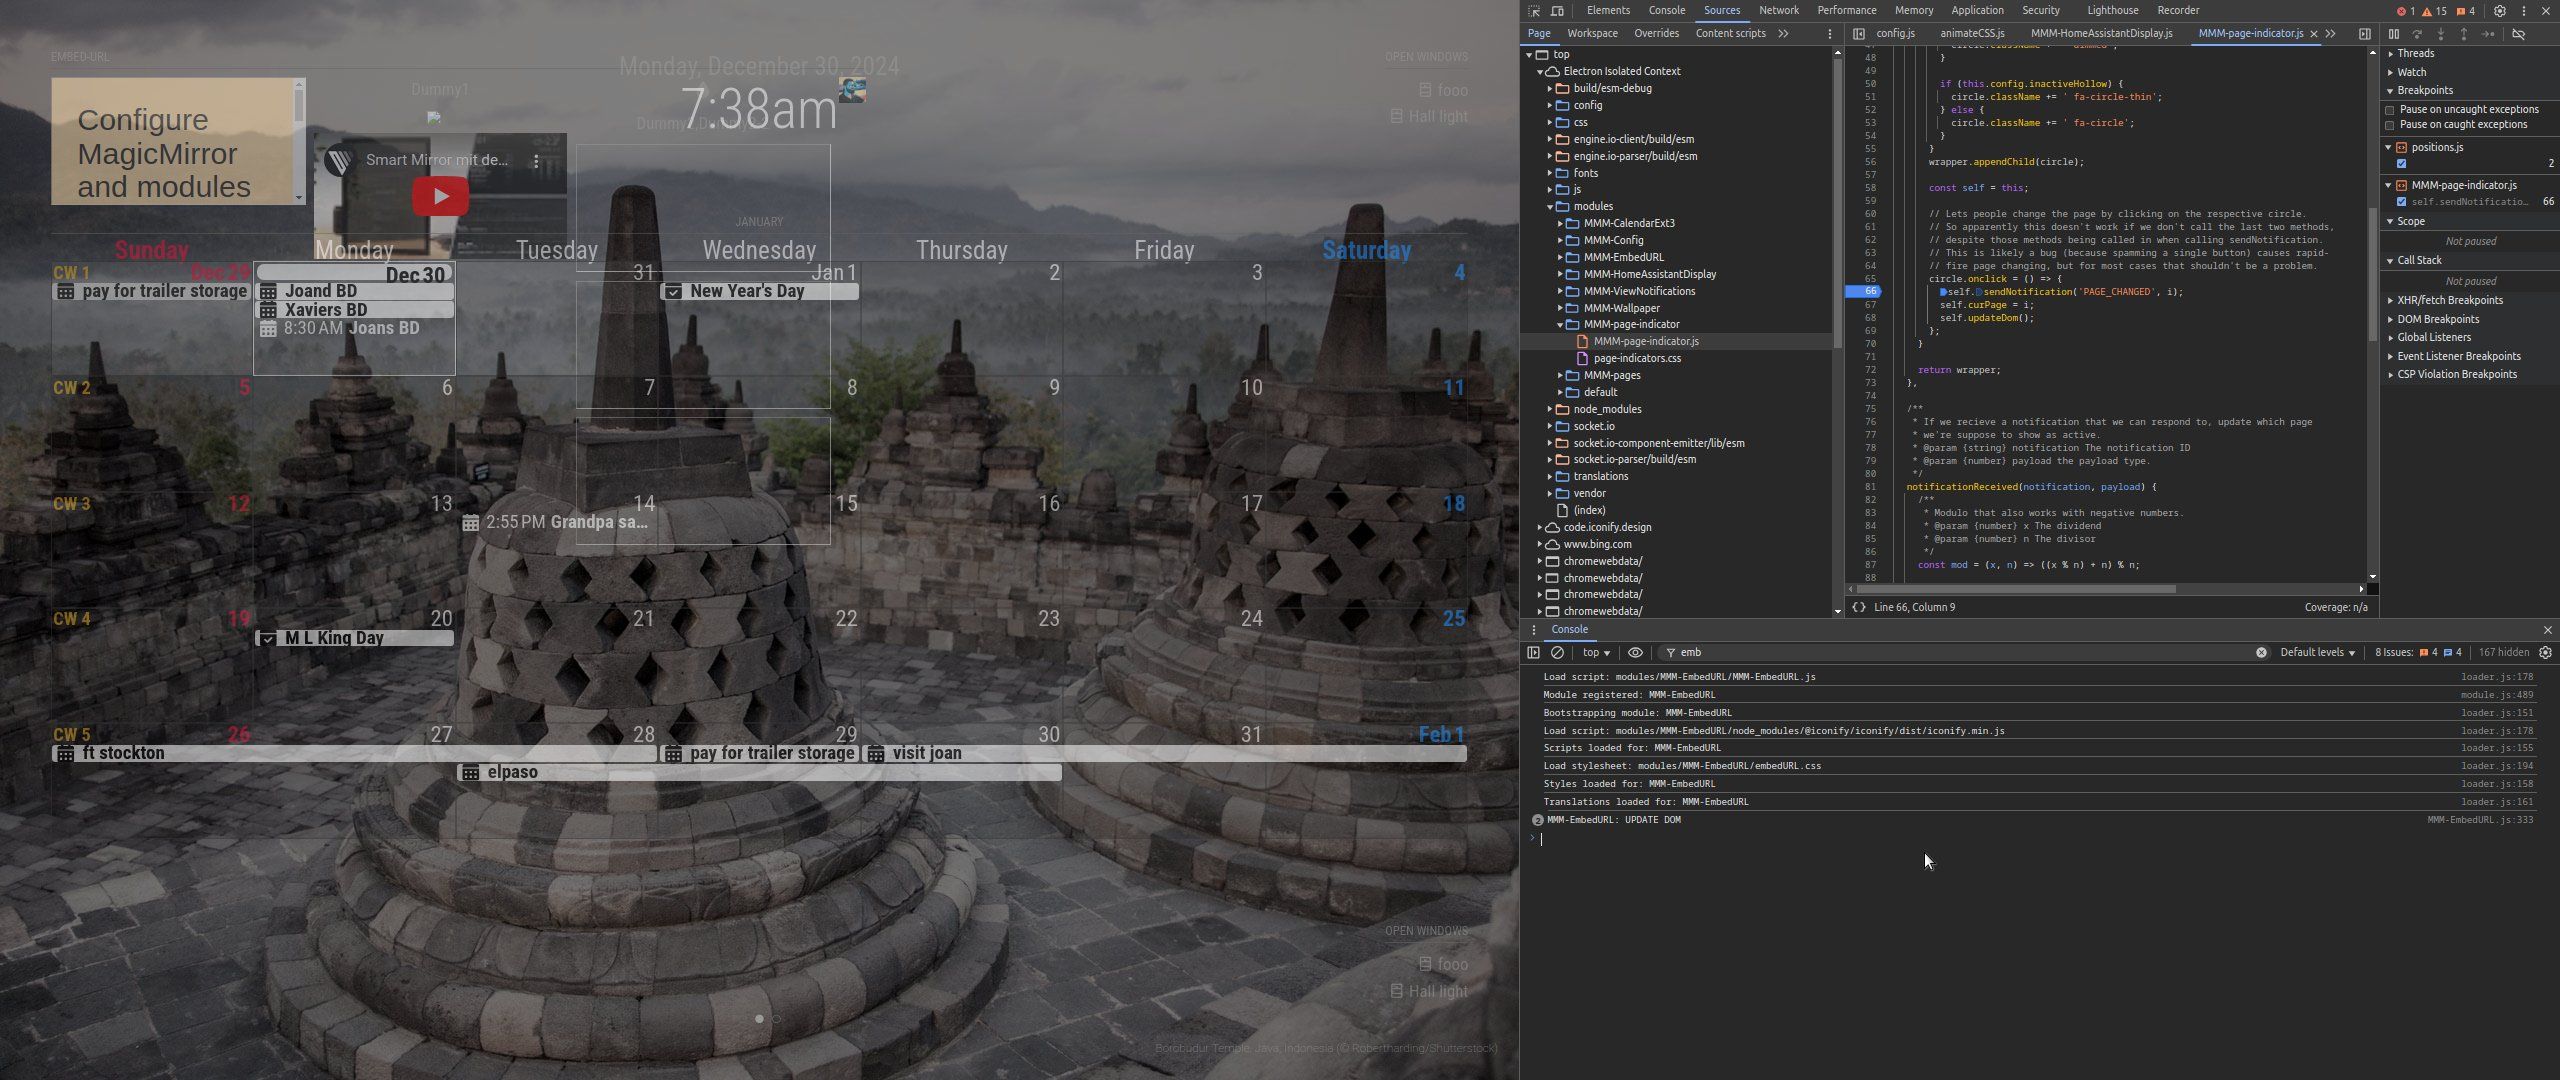Open the config.js file tab

click(1894, 33)
